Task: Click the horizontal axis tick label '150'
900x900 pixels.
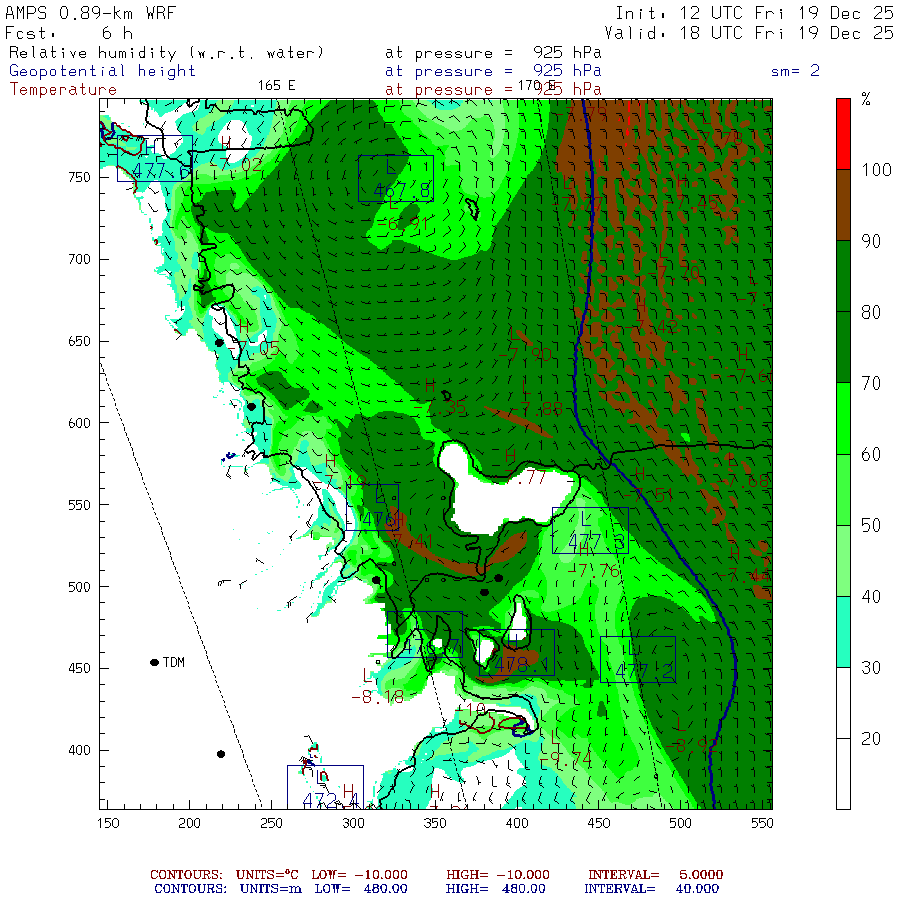Action: point(108,824)
